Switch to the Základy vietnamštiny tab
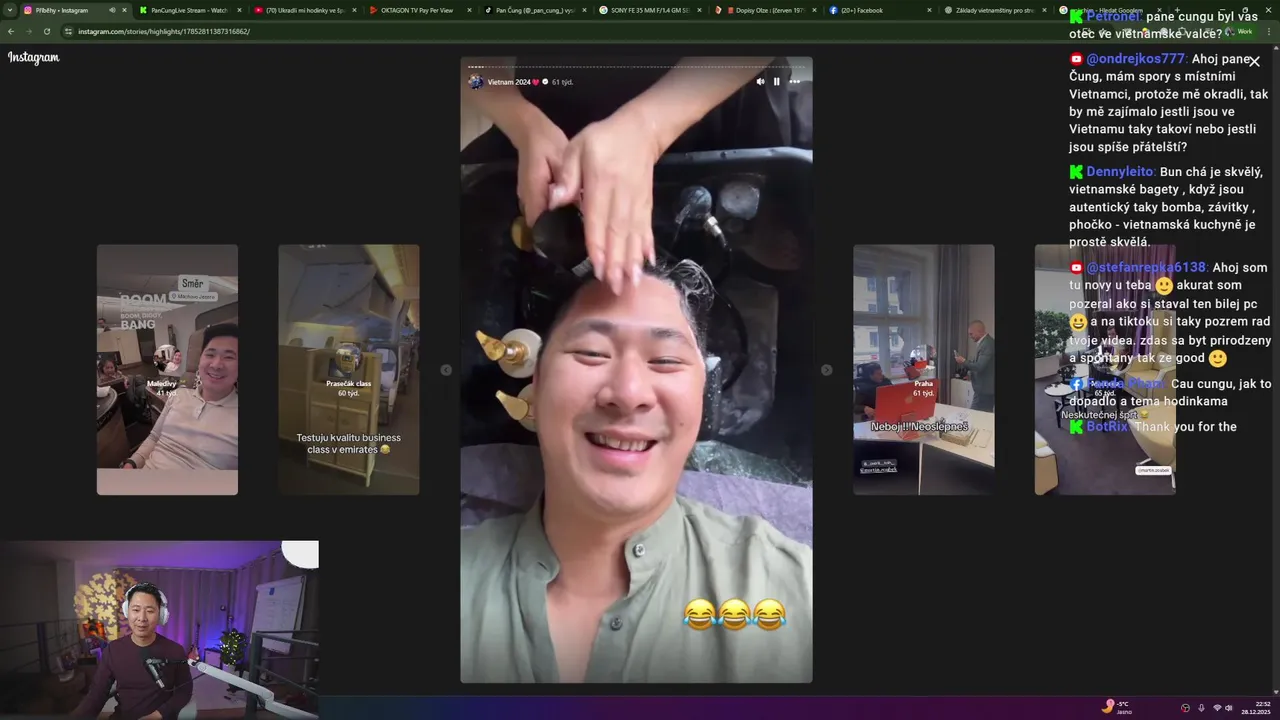 tap(995, 10)
